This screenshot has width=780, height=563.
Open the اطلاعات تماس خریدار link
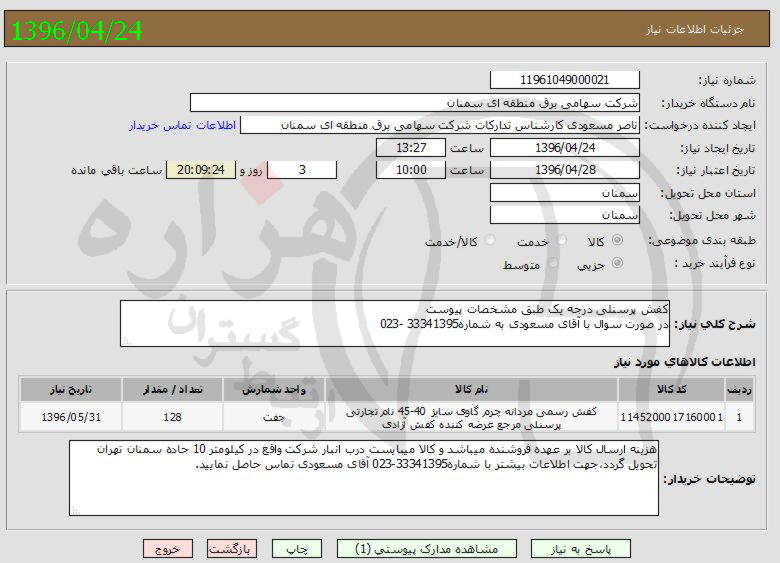click(x=183, y=125)
